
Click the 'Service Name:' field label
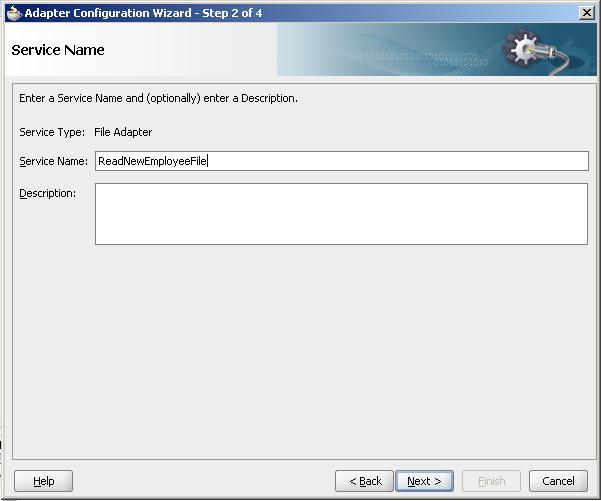coord(54,161)
